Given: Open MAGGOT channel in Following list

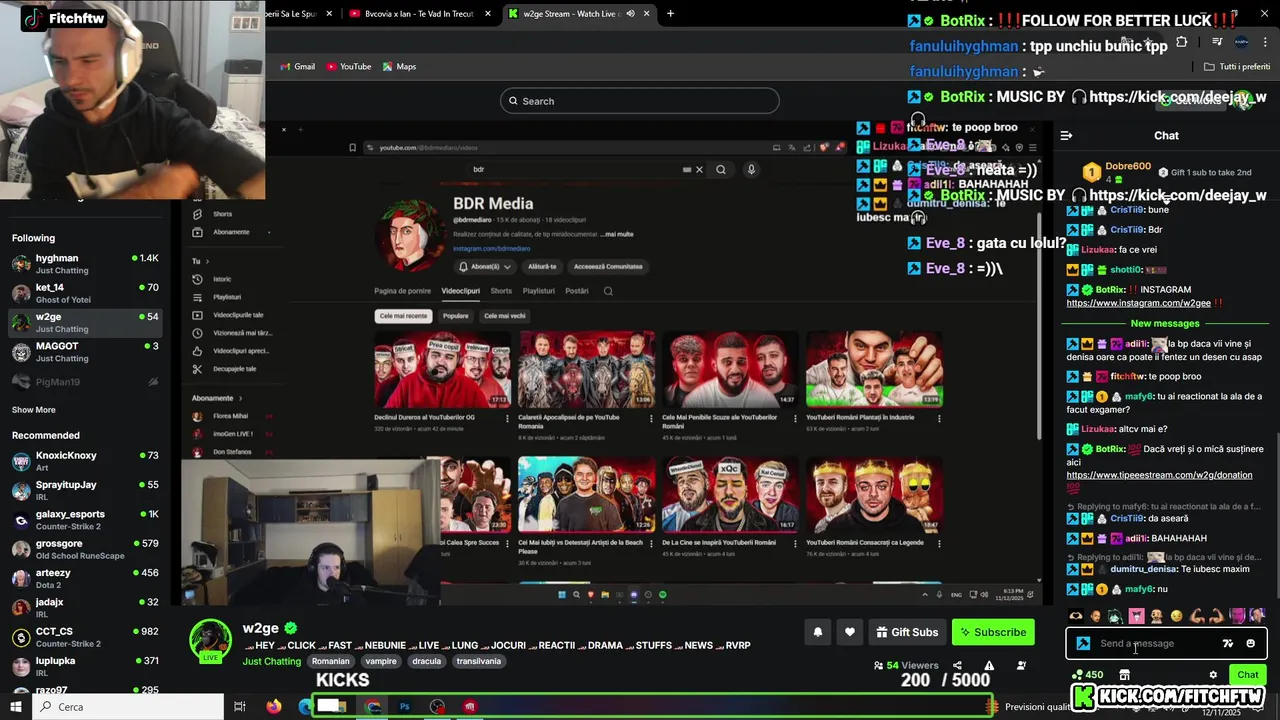Looking at the screenshot, I should pyautogui.click(x=85, y=352).
